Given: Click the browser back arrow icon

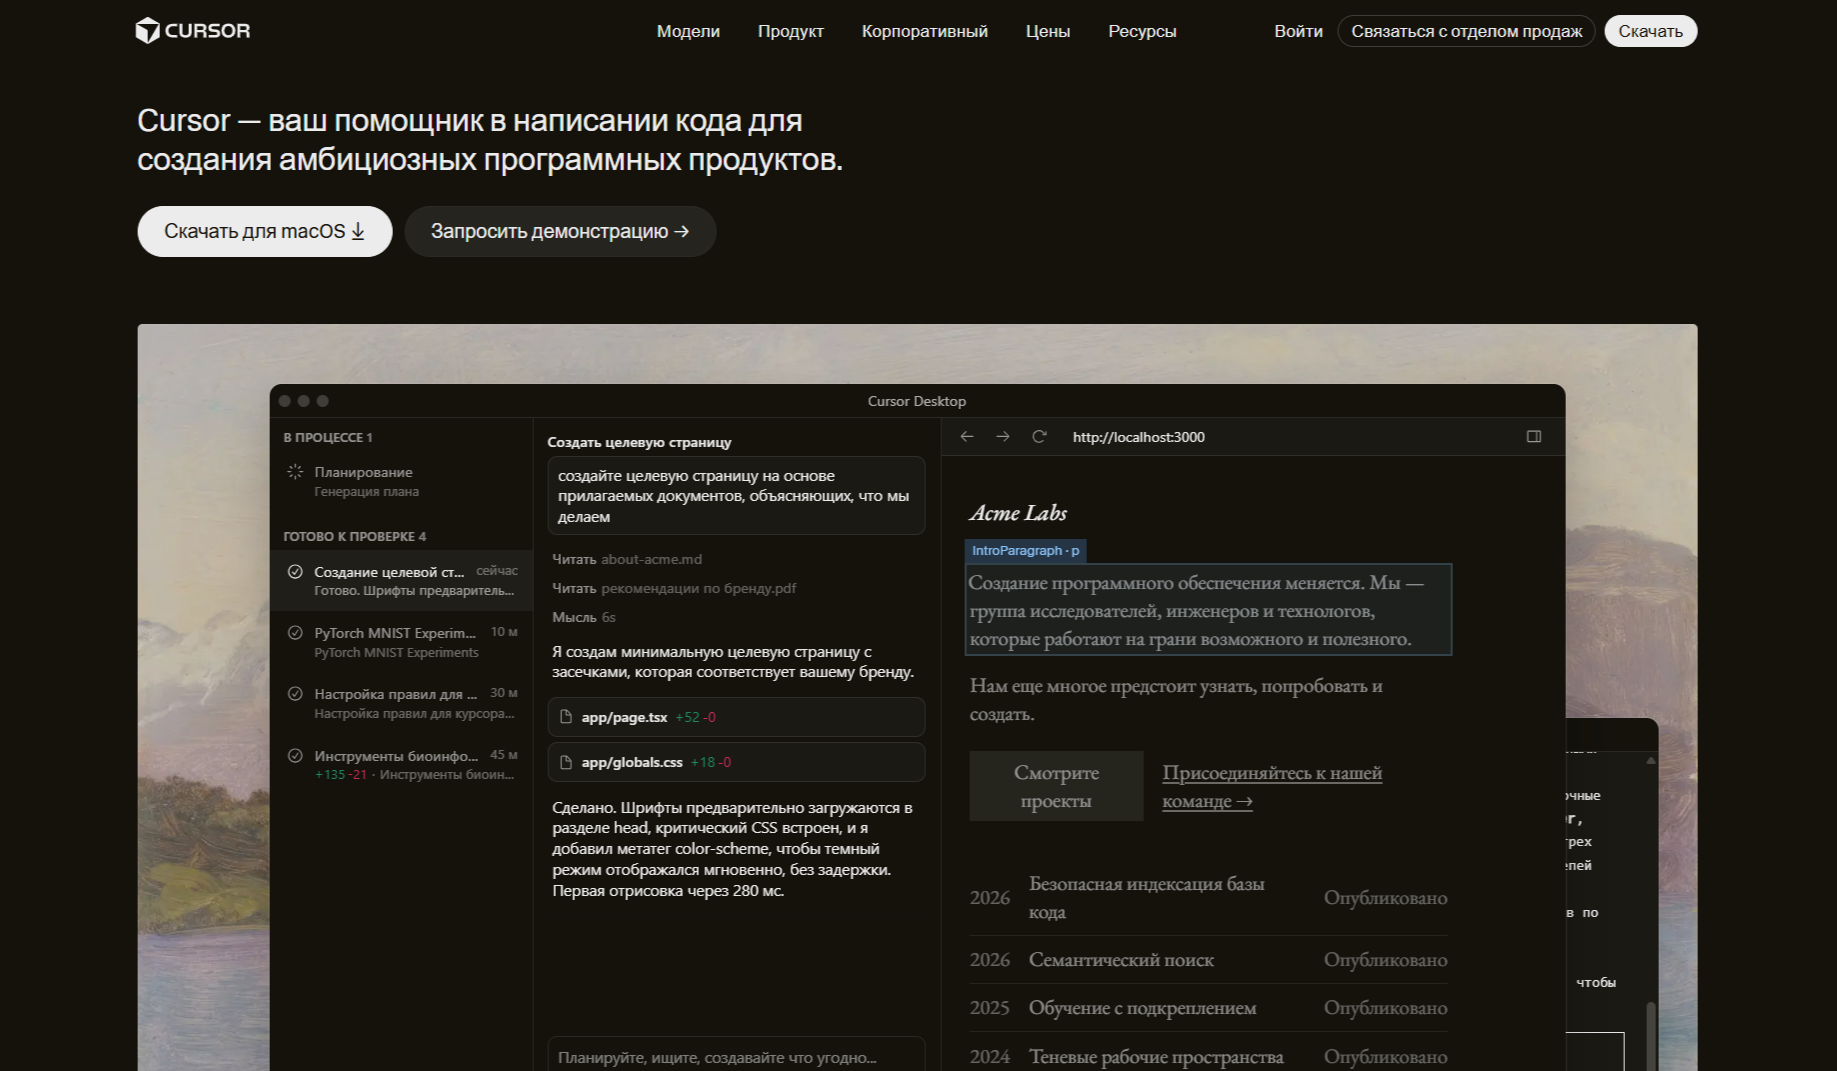Looking at the screenshot, I should (x=967, y=436).
